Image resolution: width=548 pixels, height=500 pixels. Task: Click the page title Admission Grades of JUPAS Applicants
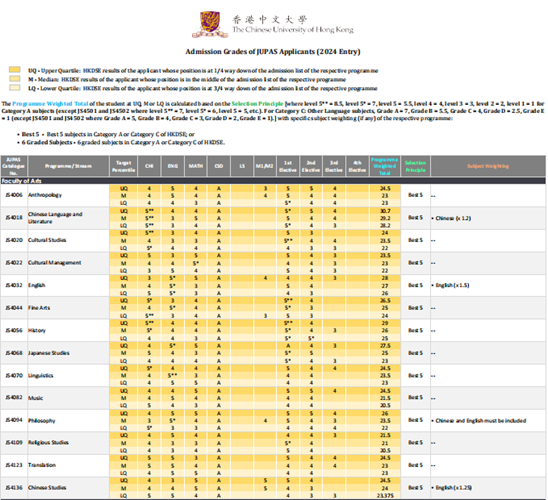click(x=273, y=52)
